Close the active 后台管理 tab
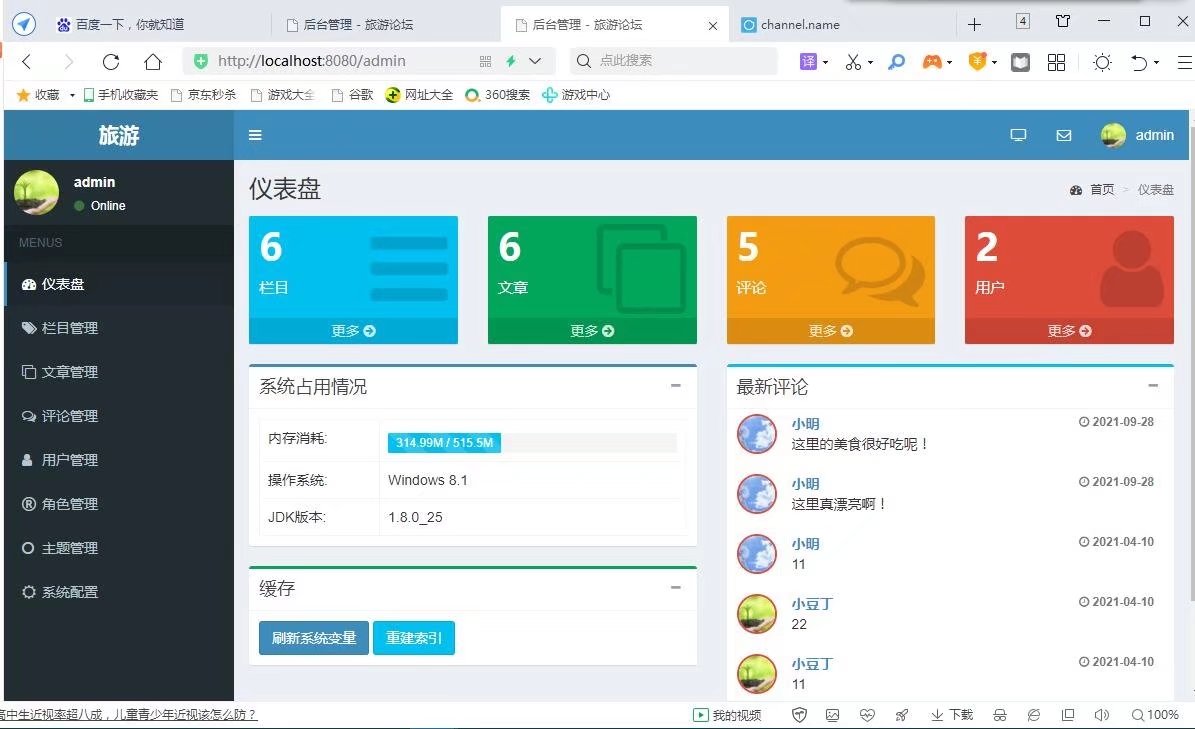The width and height of the screenshot is (1195, 729). 713,25
